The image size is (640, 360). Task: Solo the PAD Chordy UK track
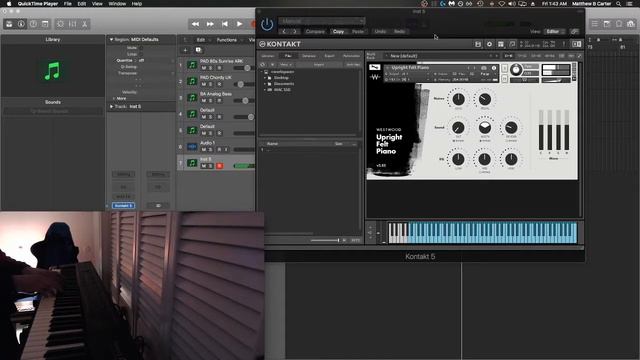(211, 84)
